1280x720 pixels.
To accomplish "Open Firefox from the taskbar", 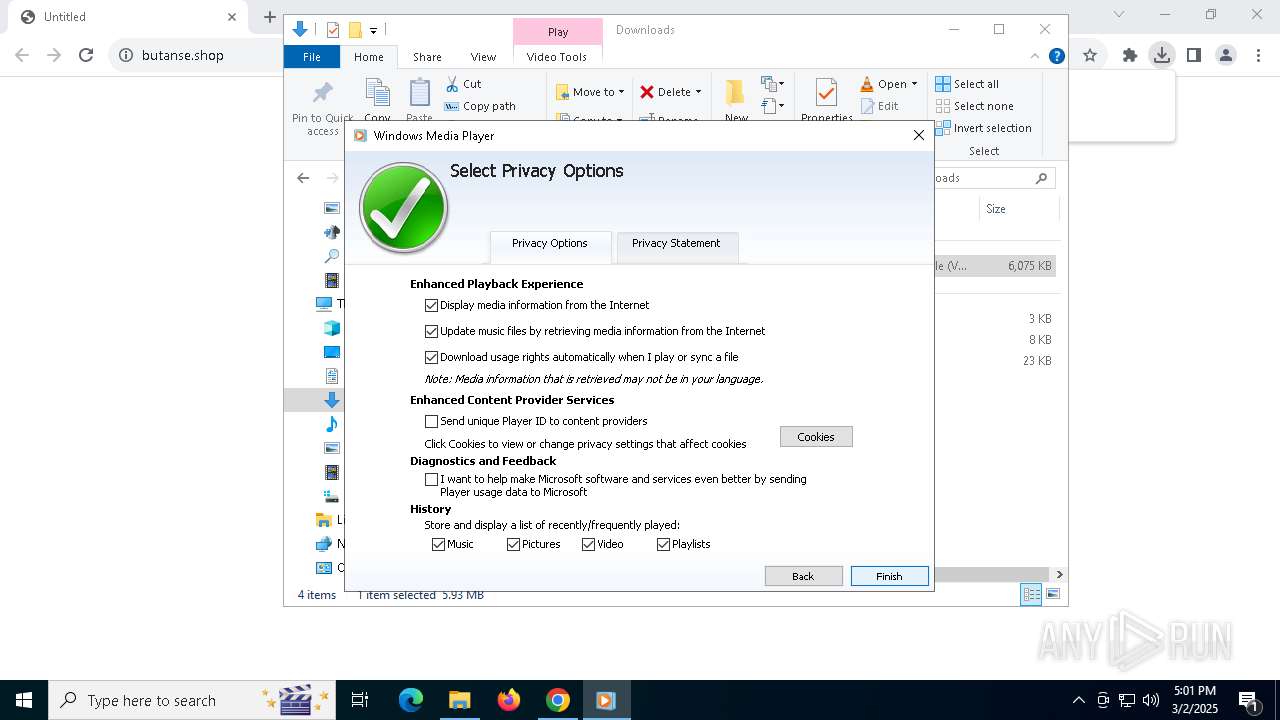I will point(509,700).
